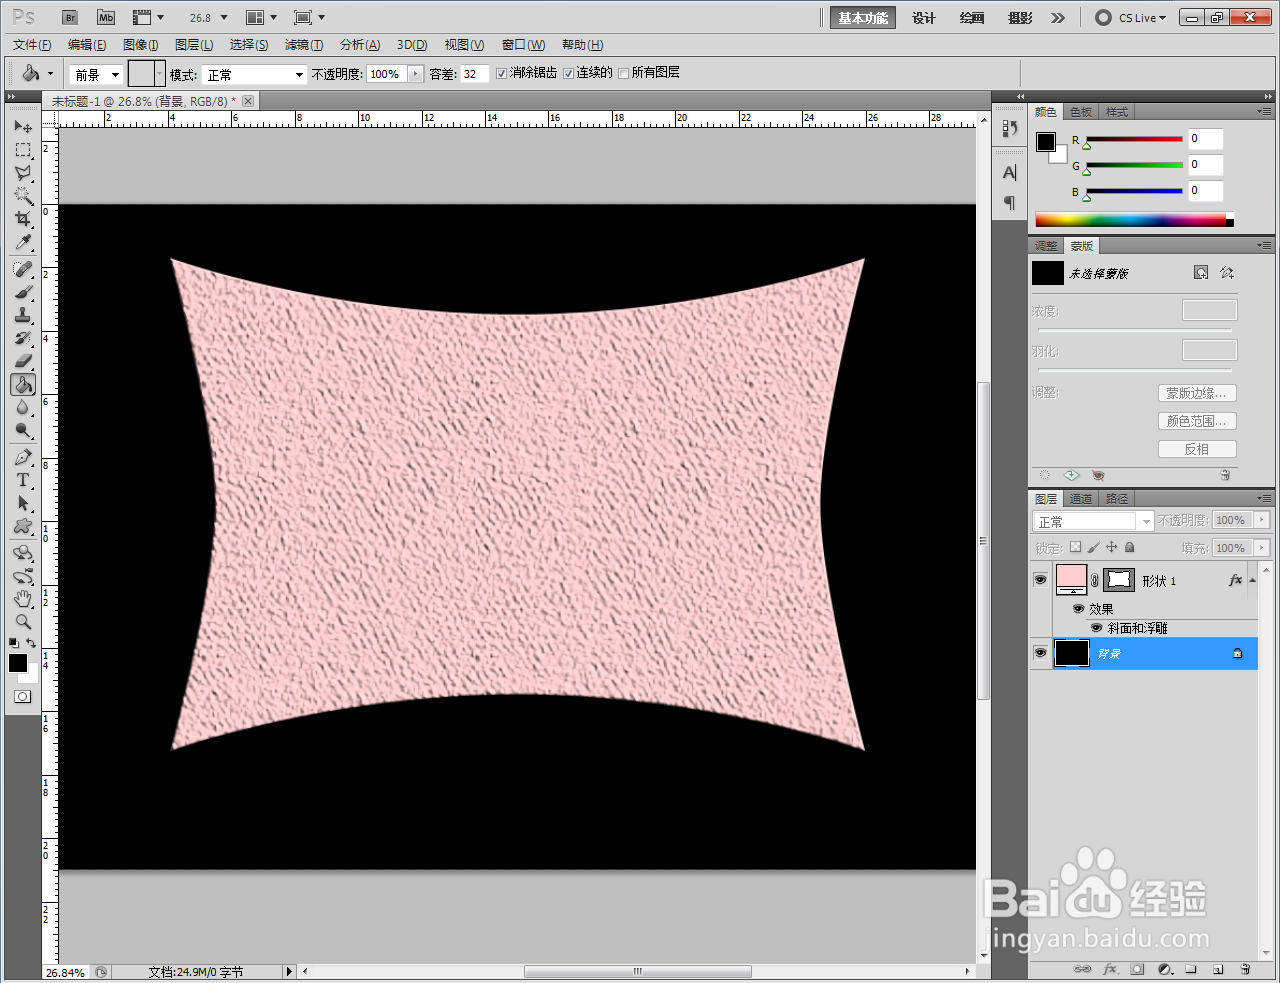Image resolution: width=1280 pixels, height=983 pixels.
Task: Select the Crop tool
Action: [x=23, y=219]
